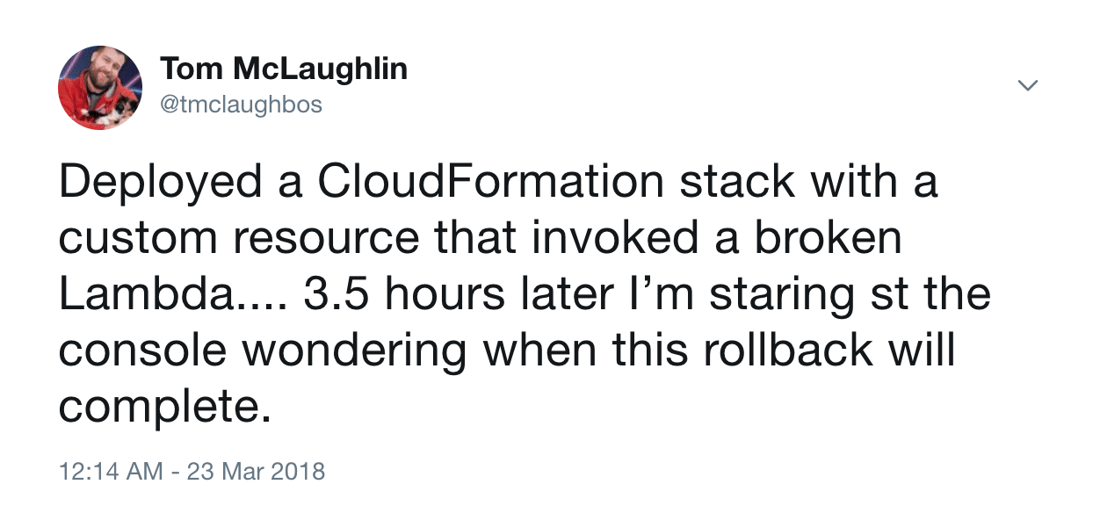Click the Tom McLaughlin display name
Viewport: 1100px width, 506px height.
284,69
